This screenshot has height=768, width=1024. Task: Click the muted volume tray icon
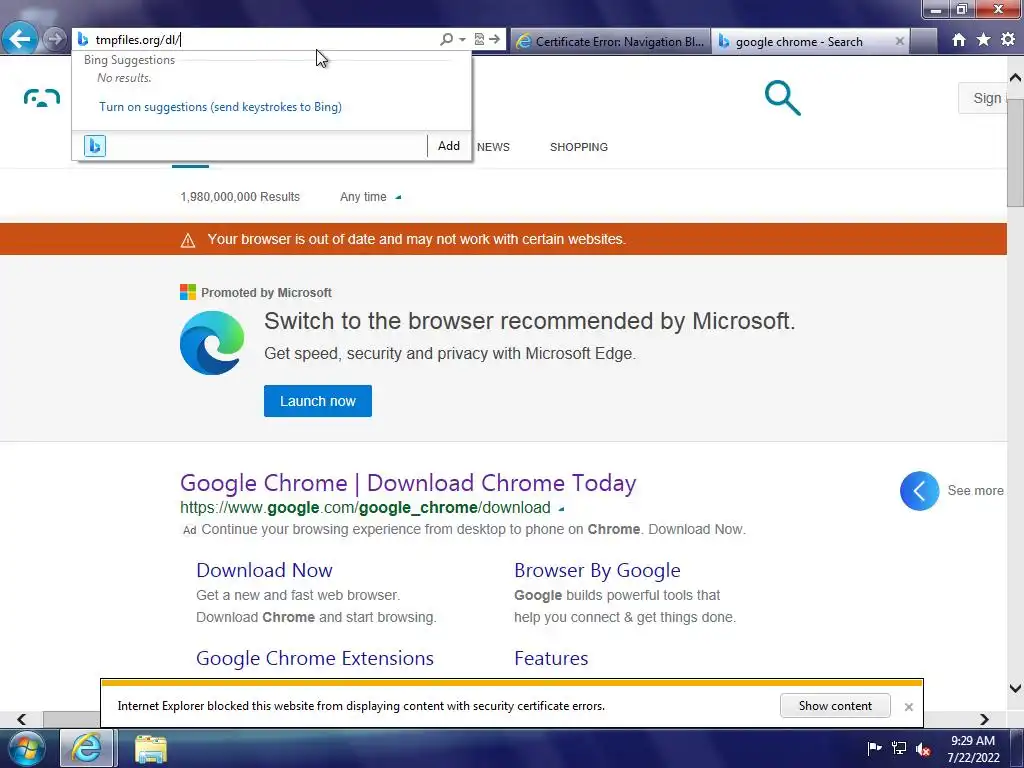coord(923,749)
